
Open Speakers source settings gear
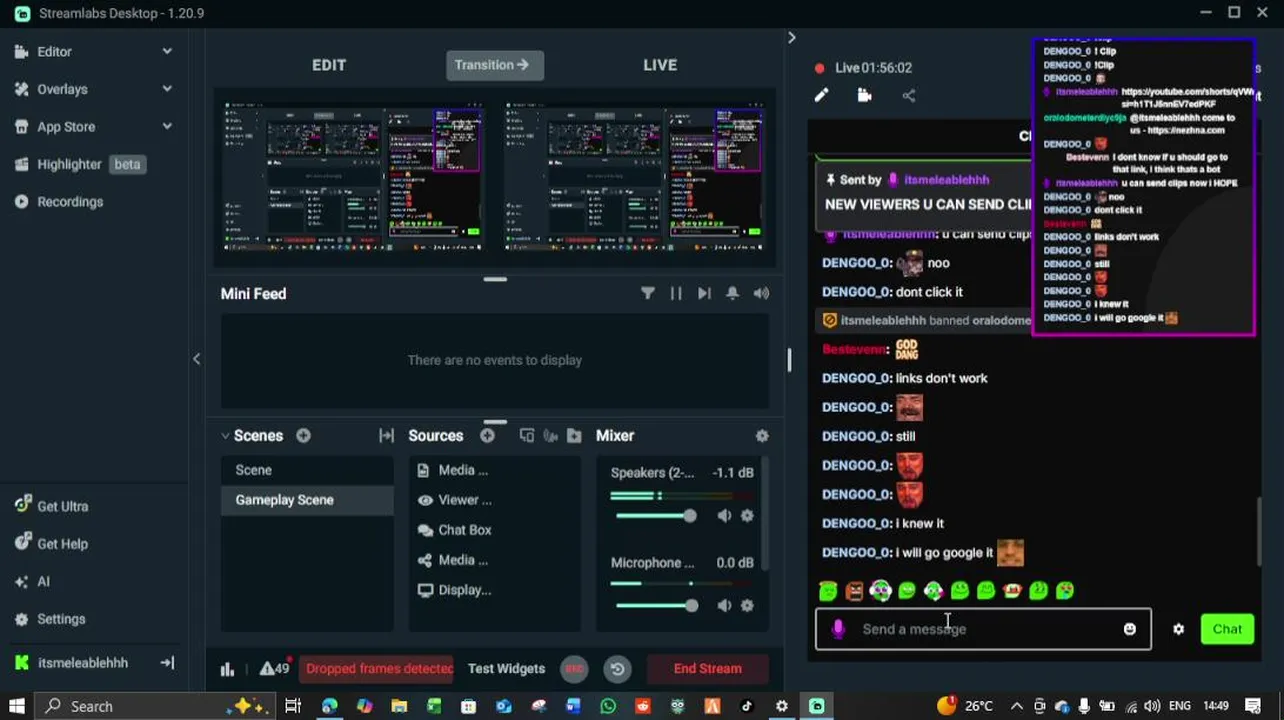(x=747, y=516)
